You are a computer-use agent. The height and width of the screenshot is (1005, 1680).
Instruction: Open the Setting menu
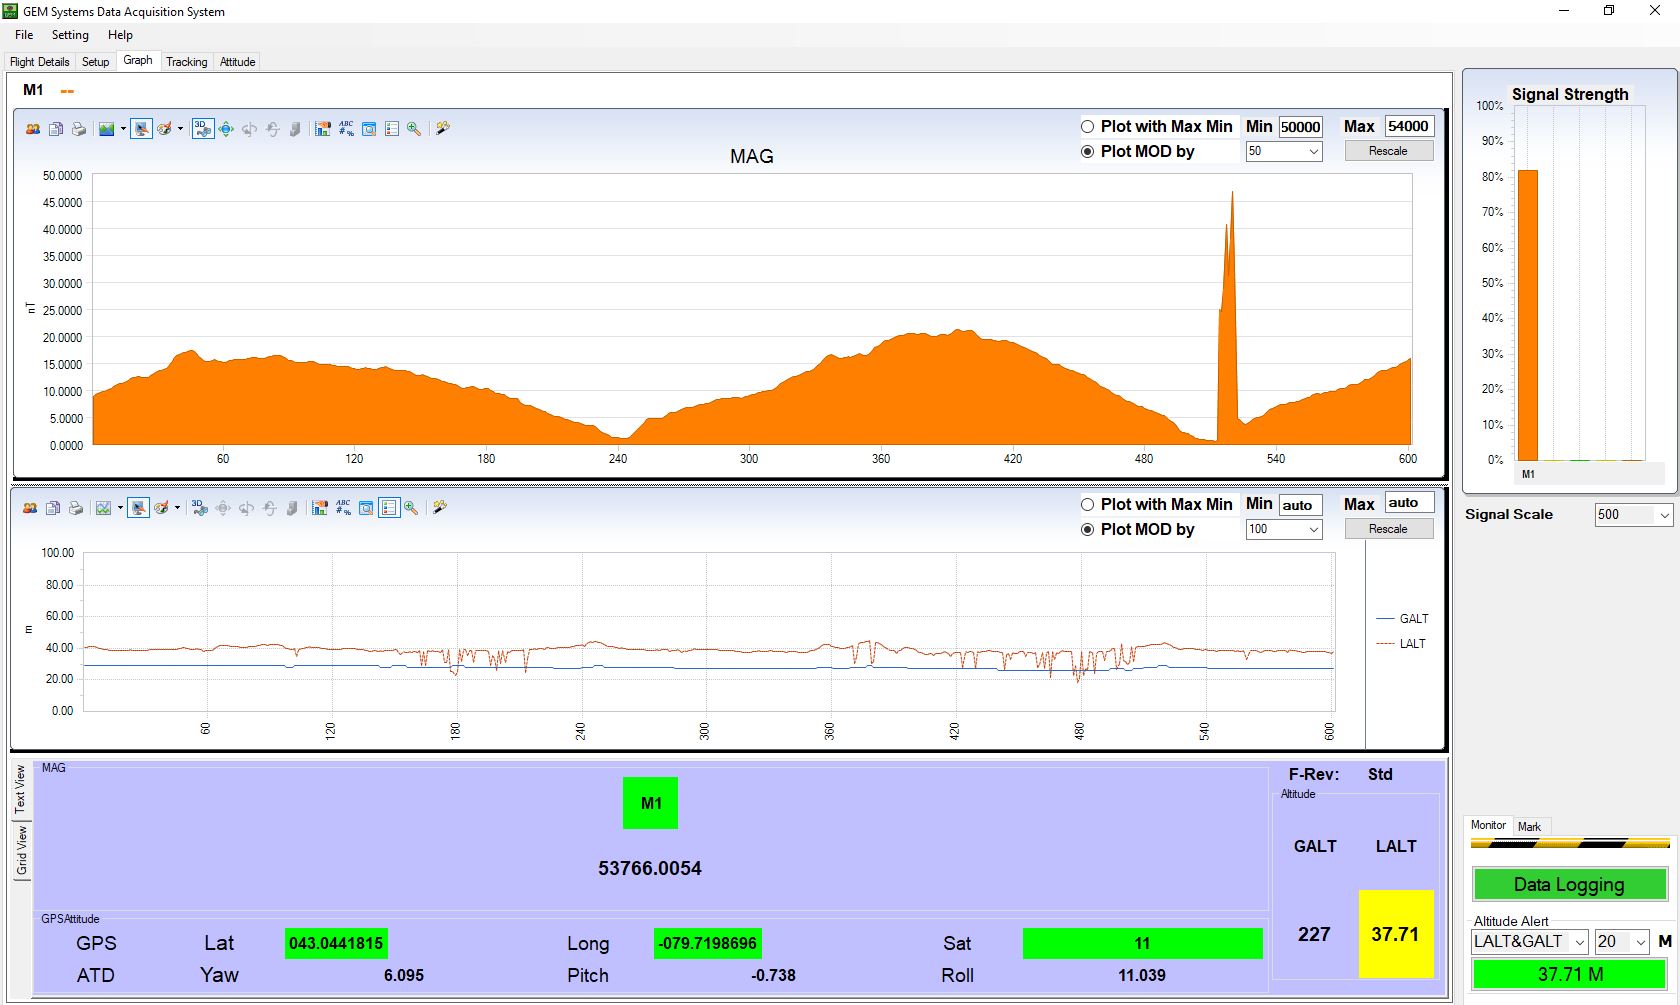tap(70, 35)
